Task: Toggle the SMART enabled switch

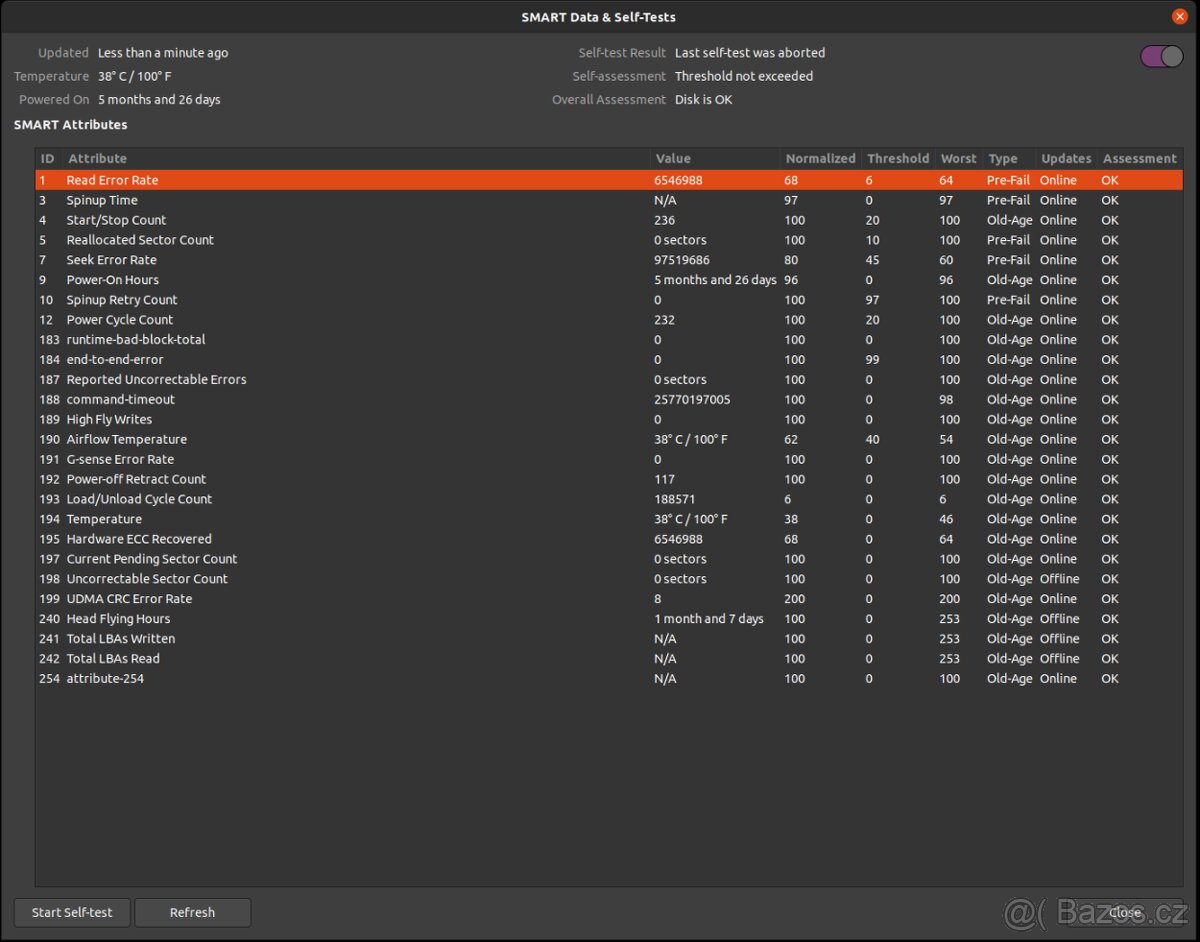Action: point(1161,57)
